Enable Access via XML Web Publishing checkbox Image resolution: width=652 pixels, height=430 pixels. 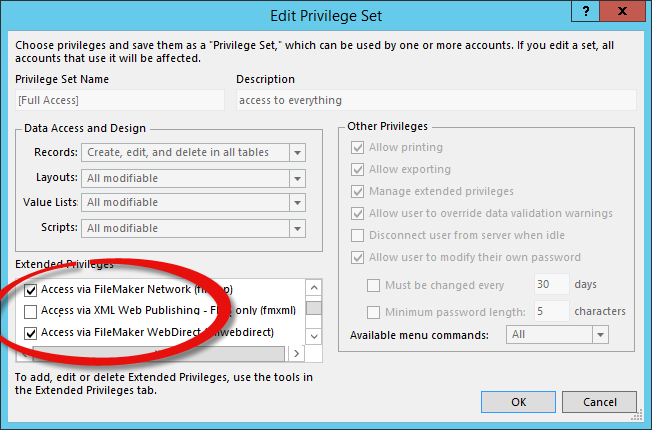(30, 311)
